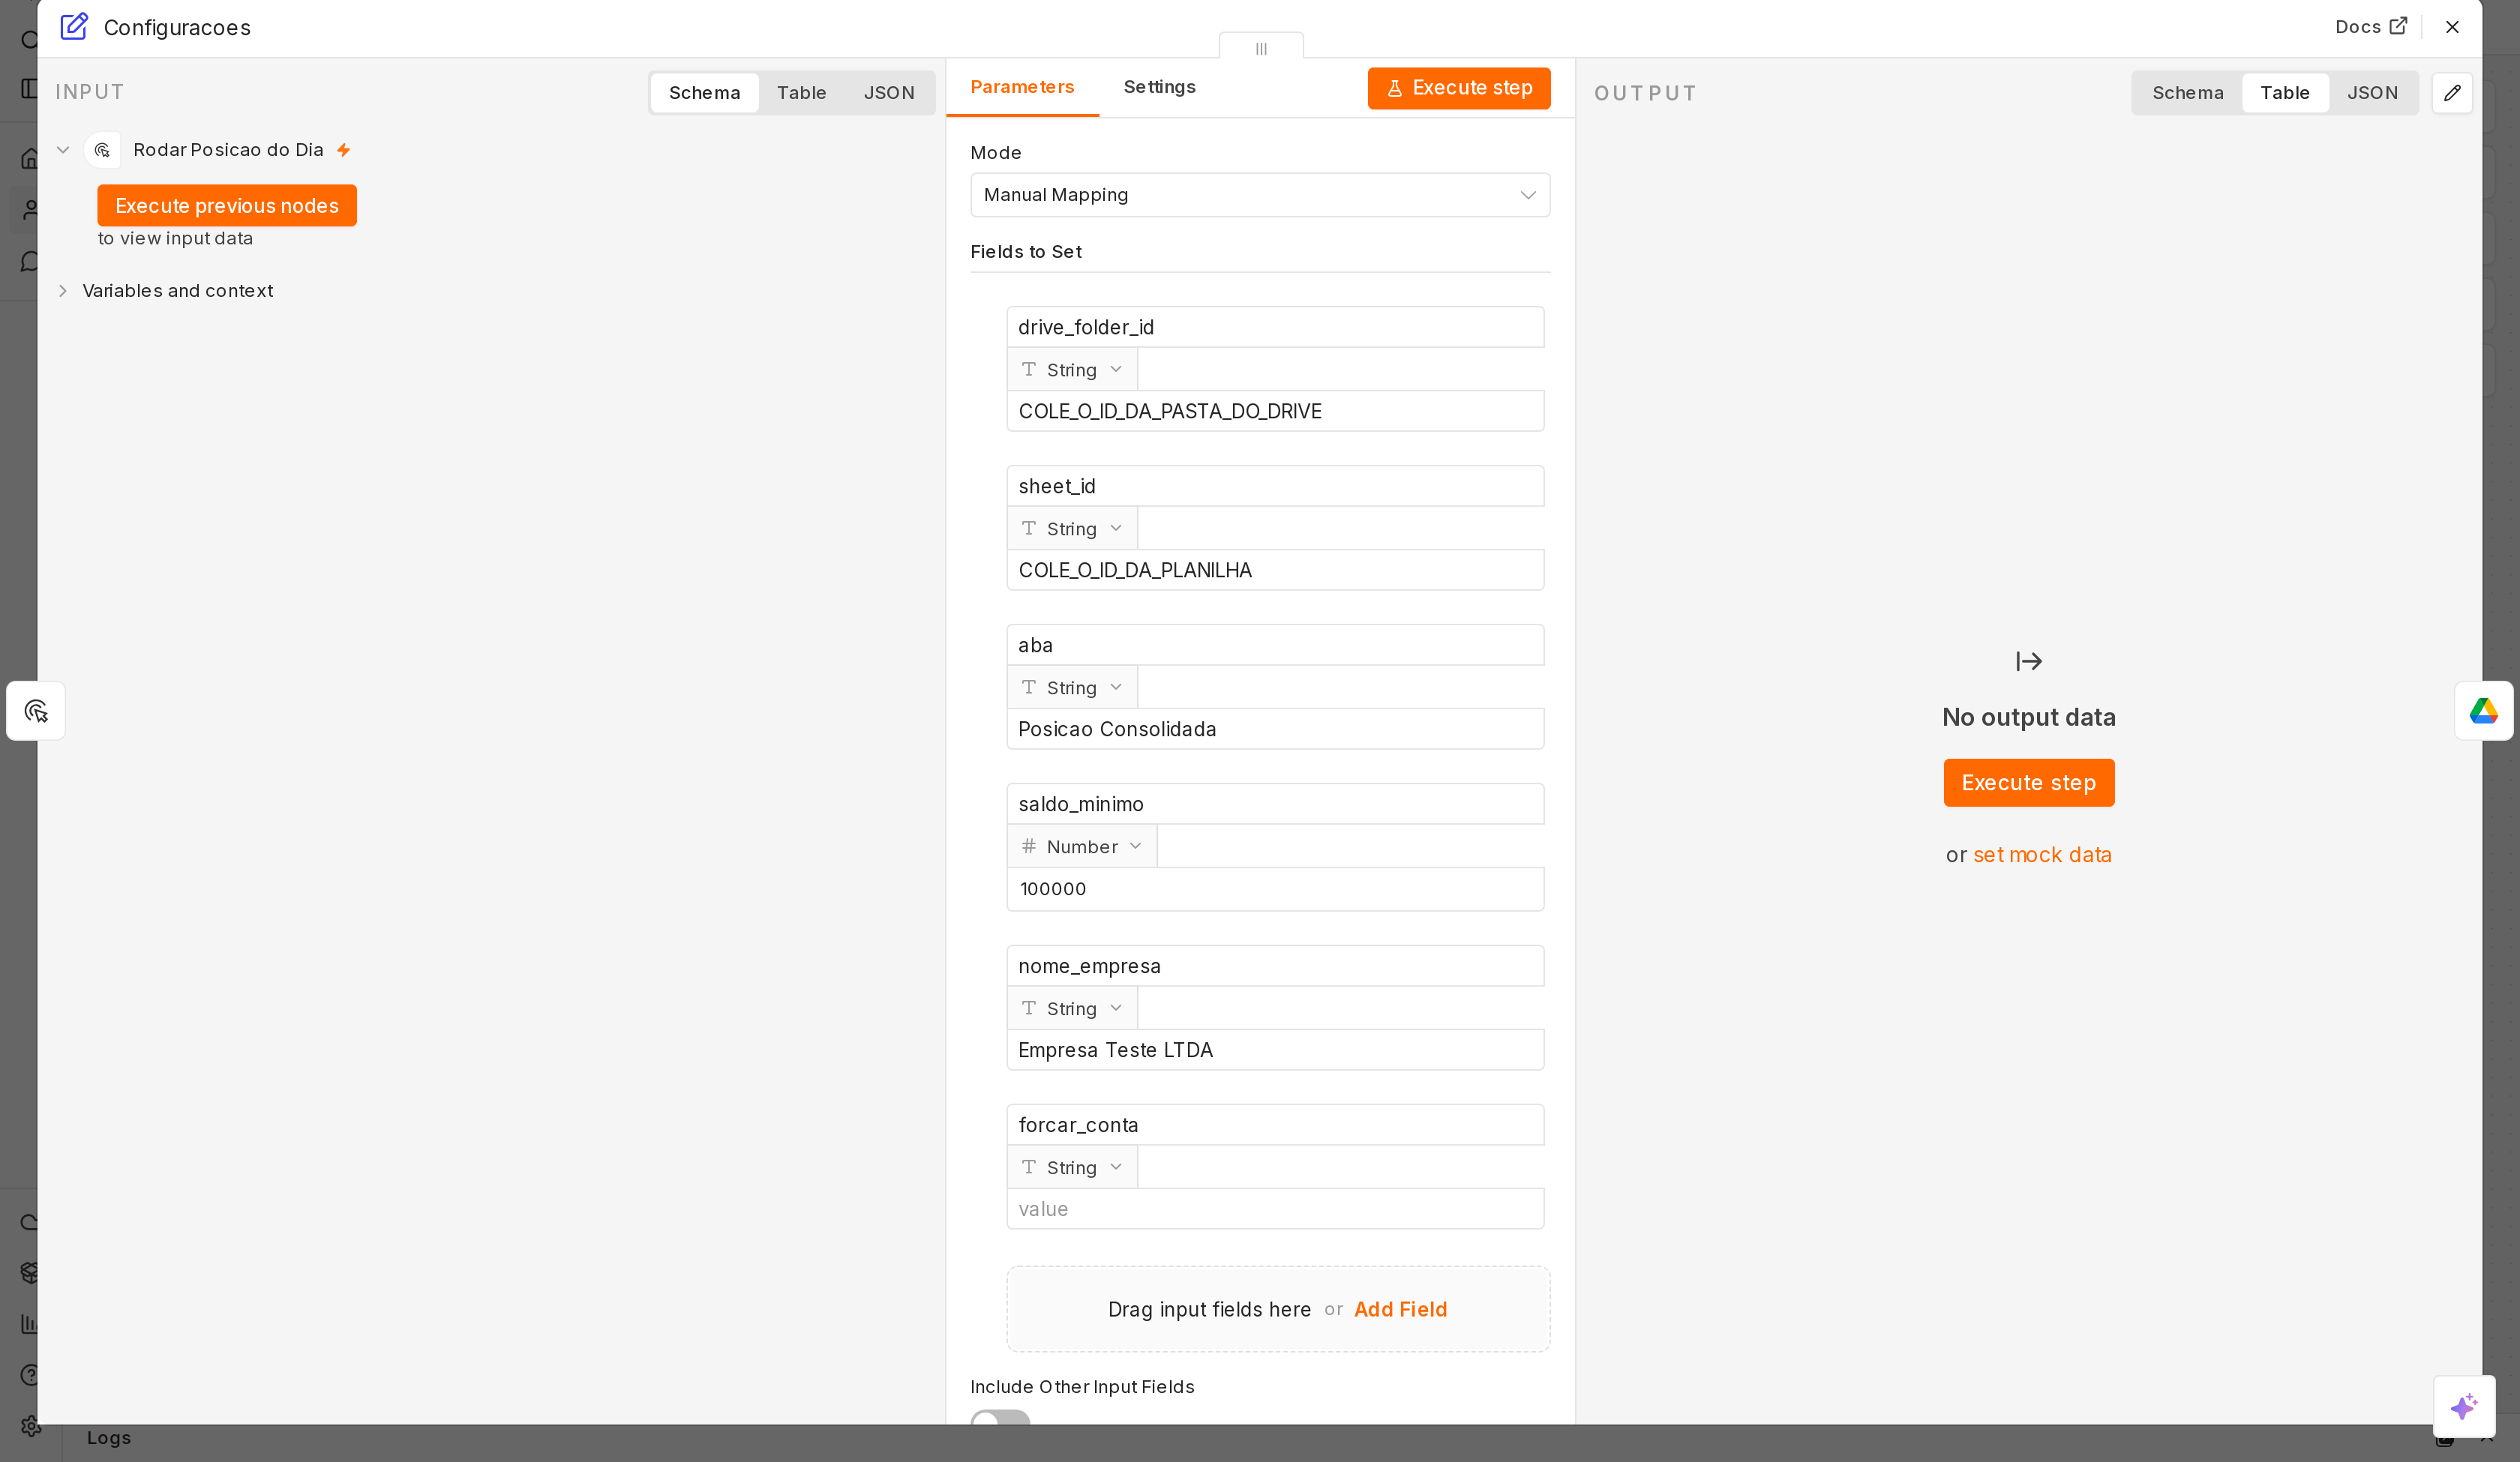Open the saldo_minimo Number type dropdown

coord(1081,847)
